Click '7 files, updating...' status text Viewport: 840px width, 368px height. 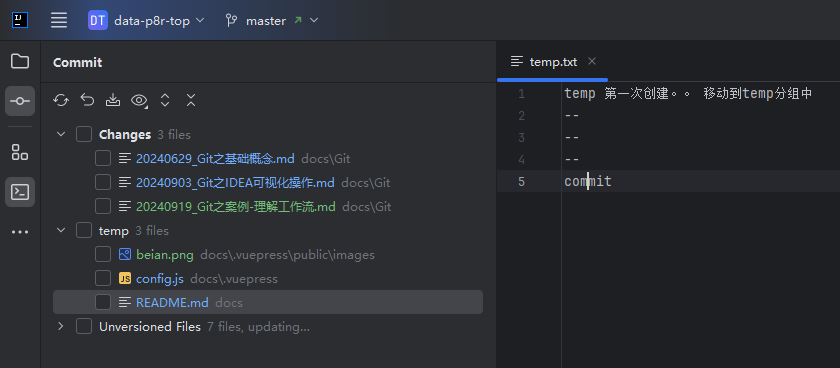click(259, 327)
